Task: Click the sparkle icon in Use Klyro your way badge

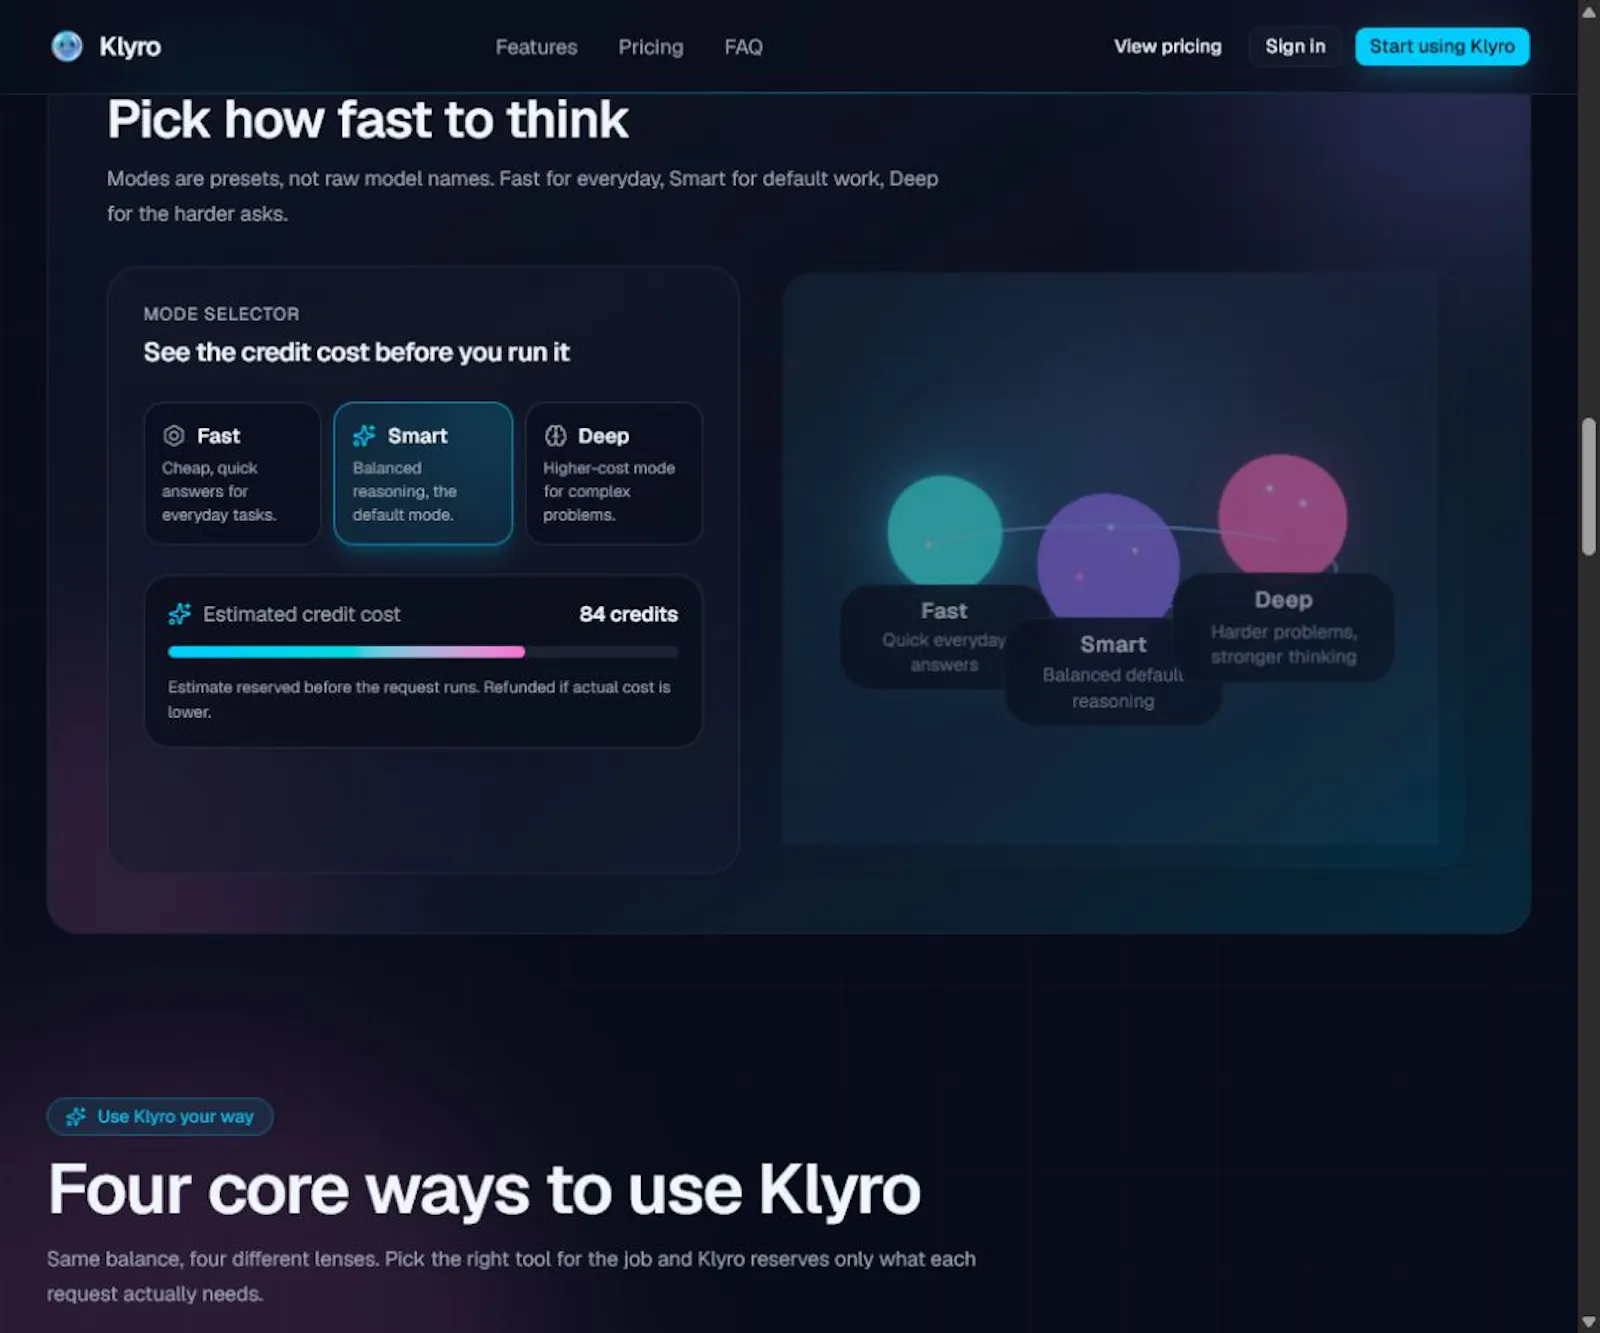Action: click(76, 1117)
